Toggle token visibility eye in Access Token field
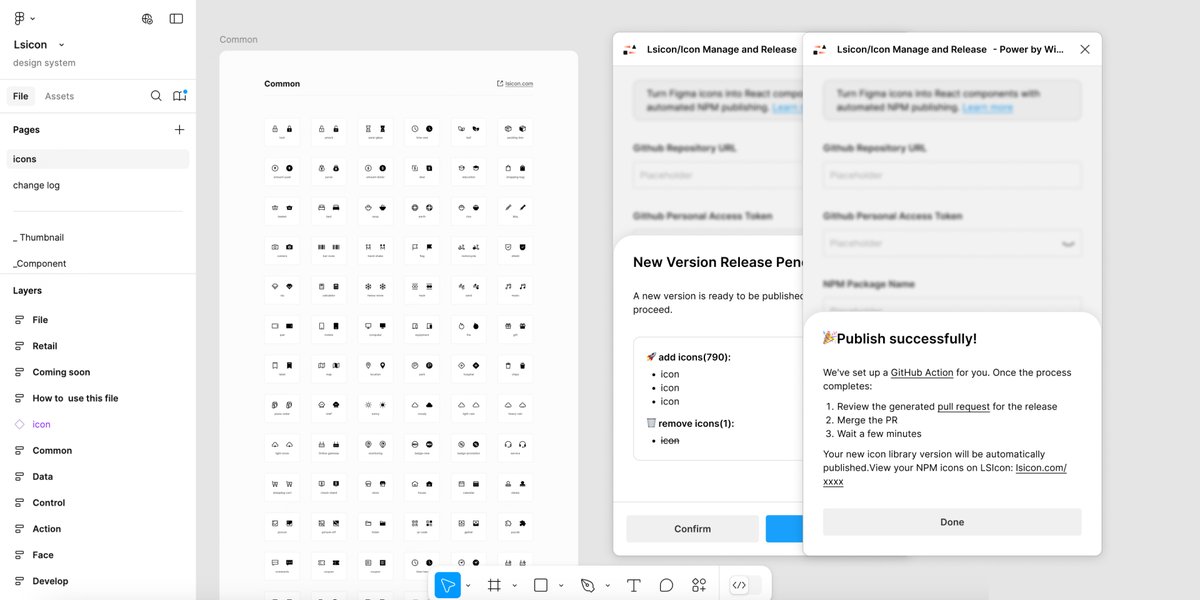Viewport: 1200px width, 600px height. (x=1068, y=243)
